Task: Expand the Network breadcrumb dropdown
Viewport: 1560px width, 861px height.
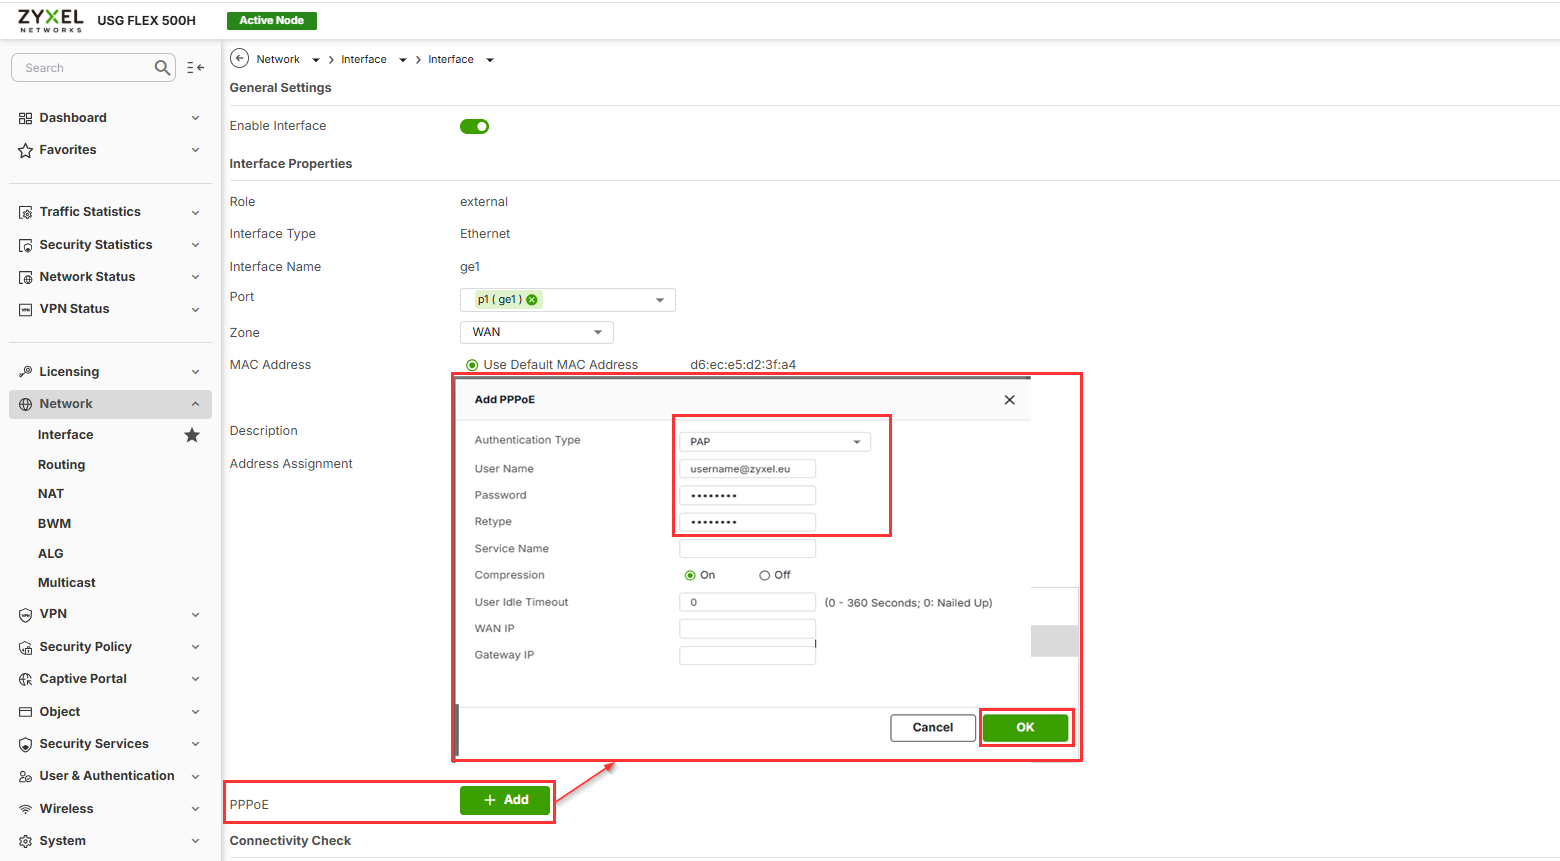Action: click(315, 59)
